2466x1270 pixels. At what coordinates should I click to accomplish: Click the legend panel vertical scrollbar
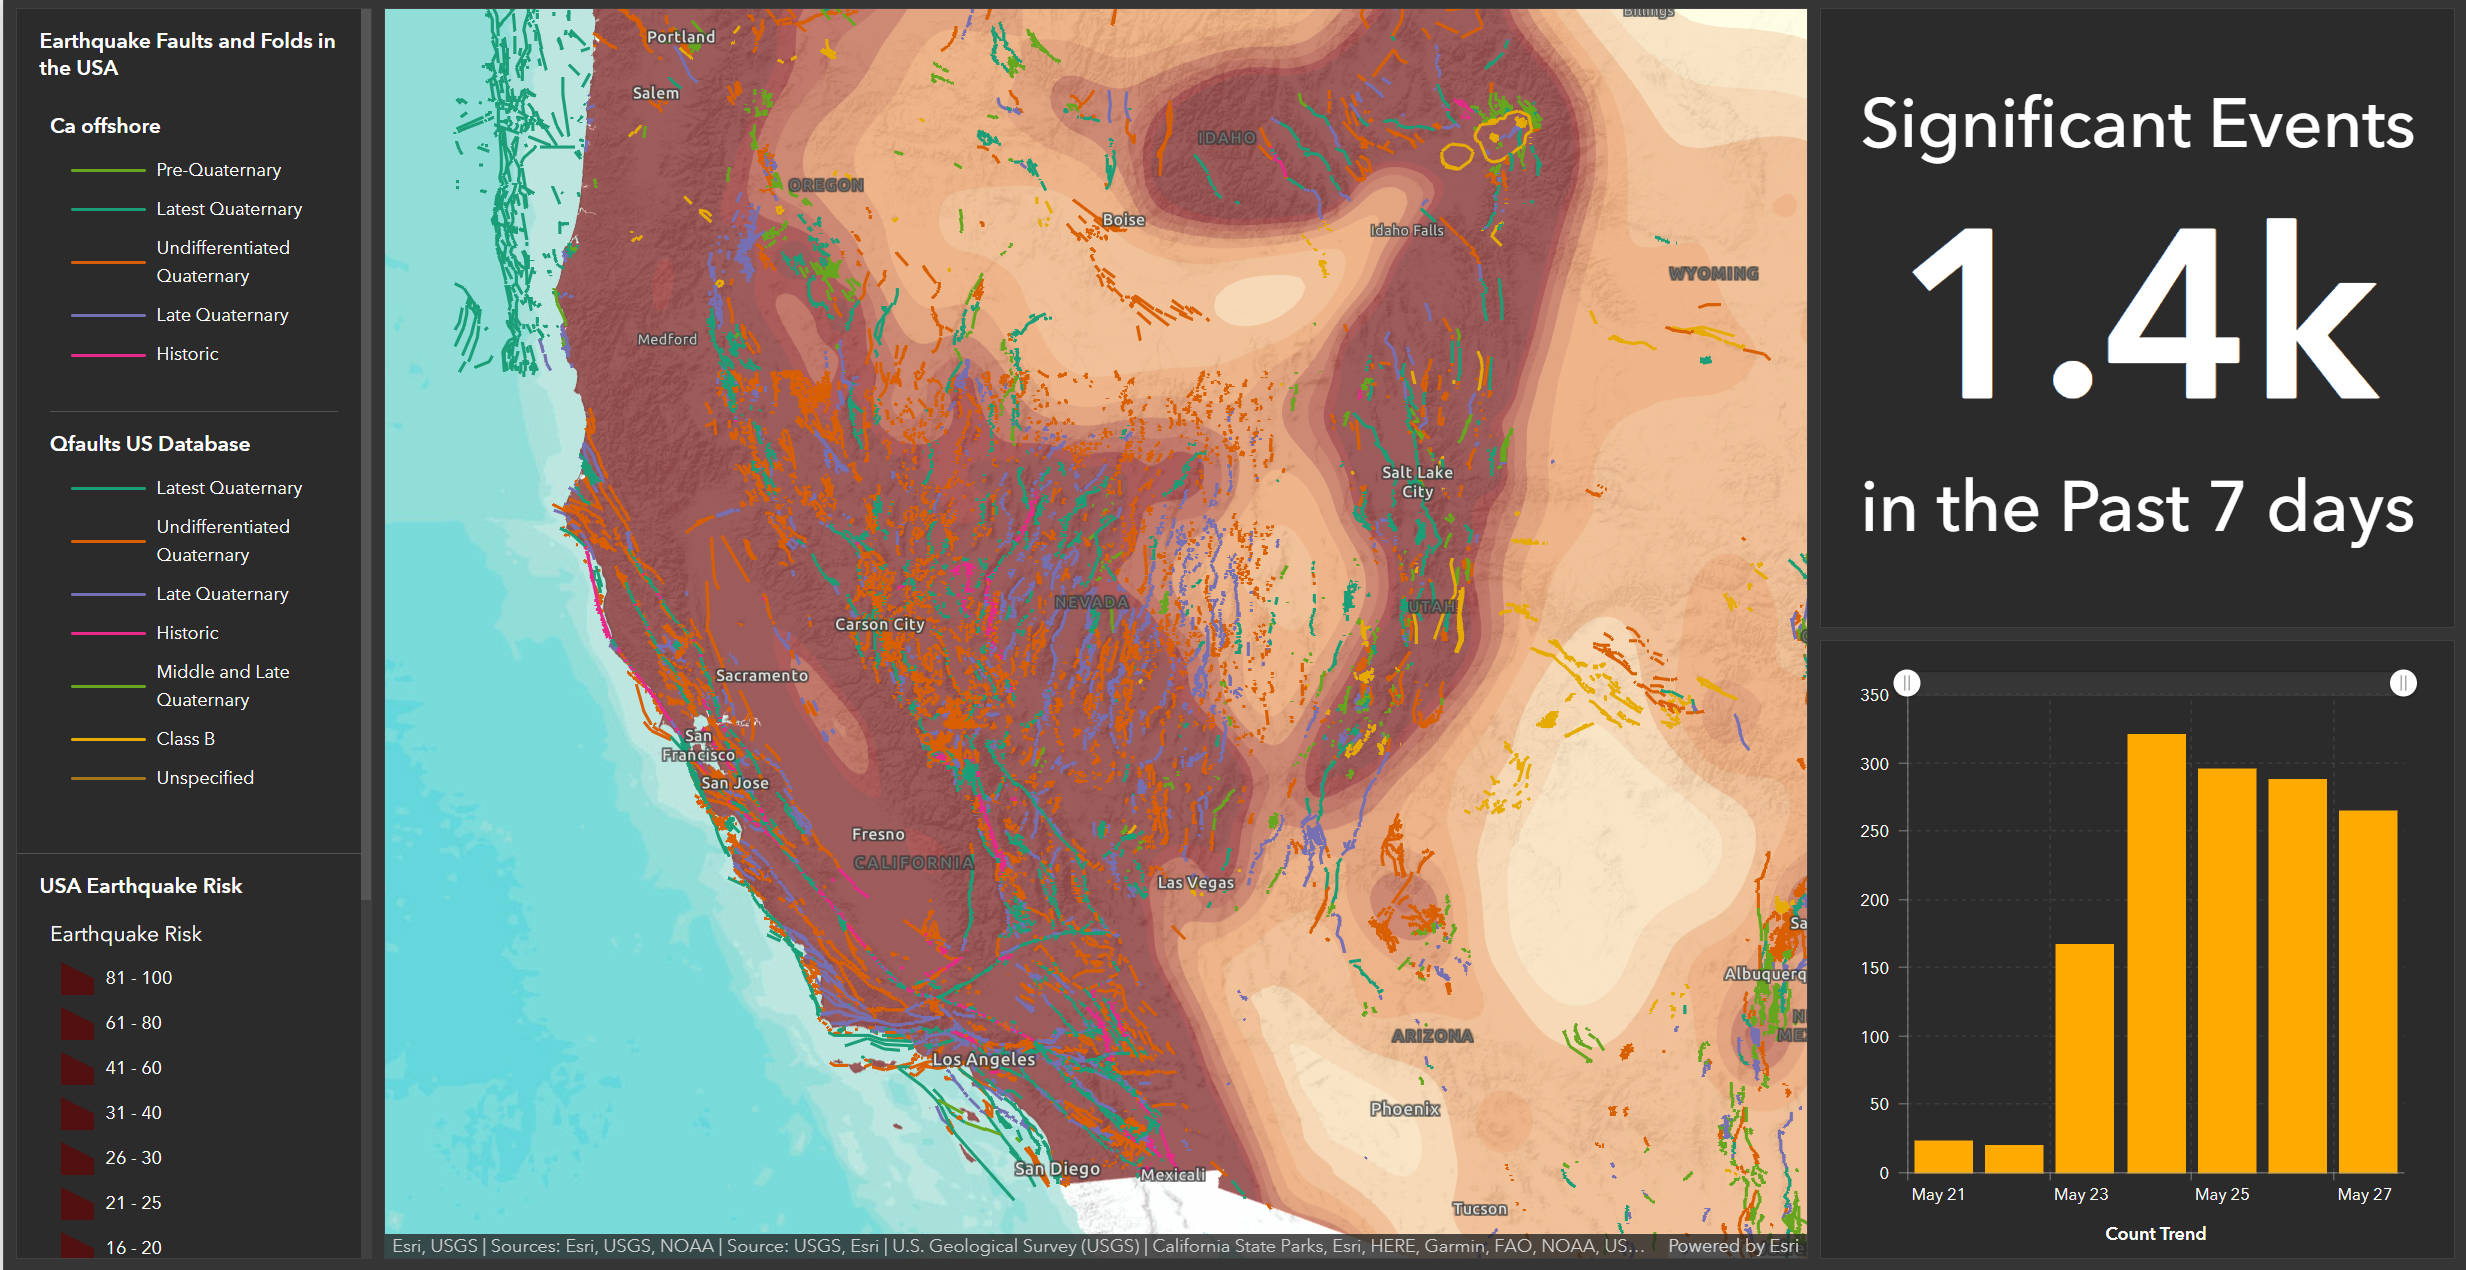[x=366, y=450]
